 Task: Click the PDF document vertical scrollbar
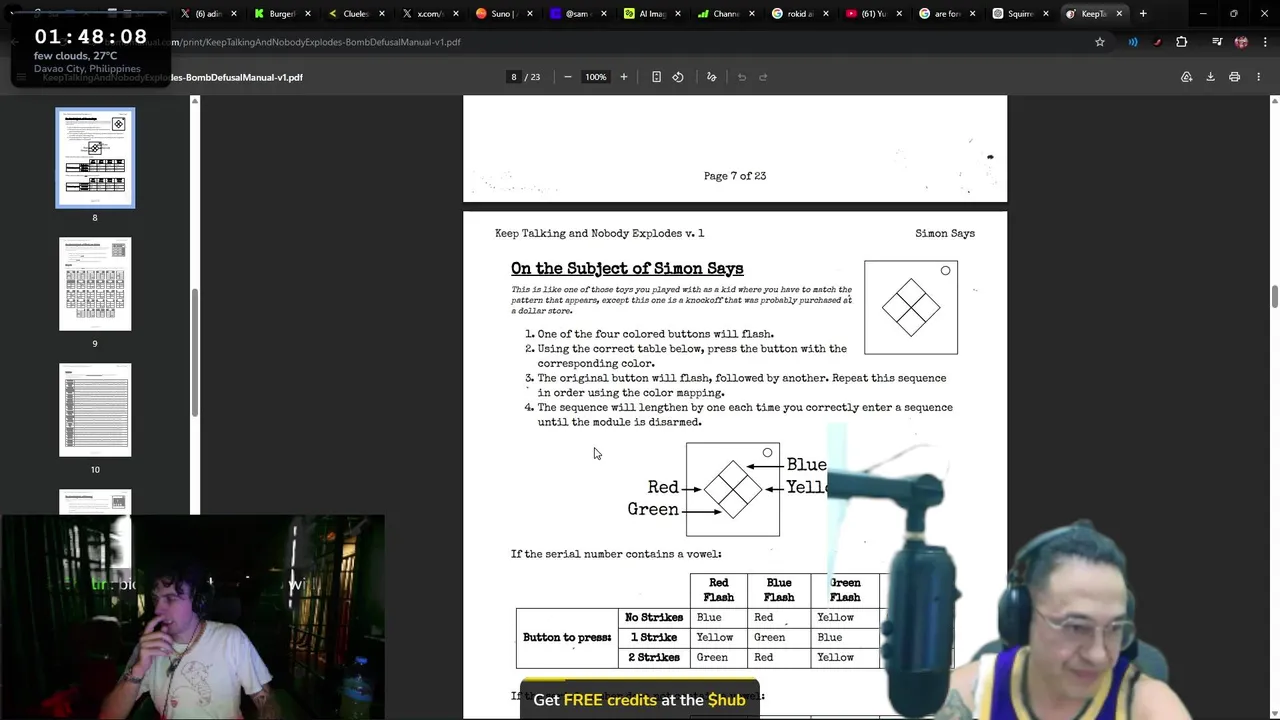point(1274,297)
